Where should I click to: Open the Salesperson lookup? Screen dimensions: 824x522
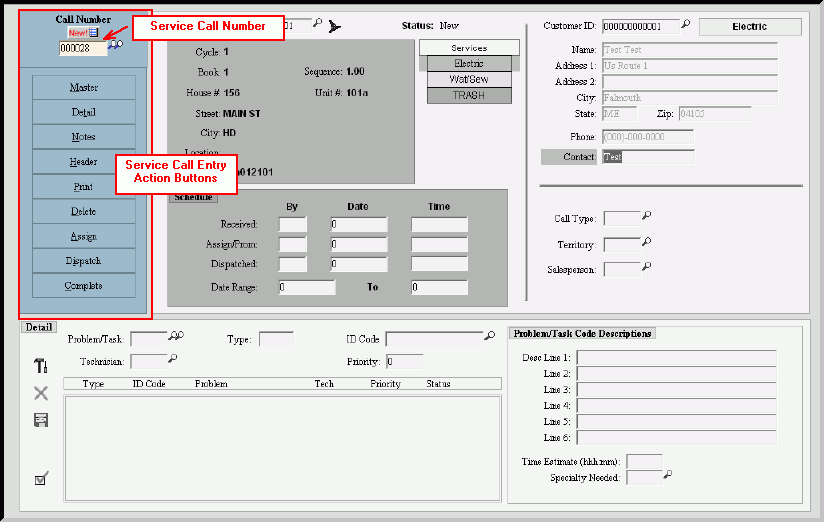point(646,267)
